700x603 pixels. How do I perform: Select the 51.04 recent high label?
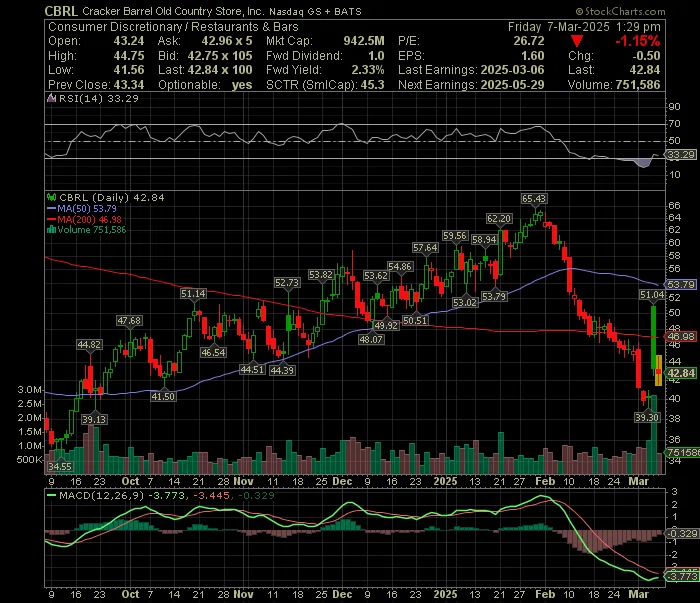click(x=652, y=295)
